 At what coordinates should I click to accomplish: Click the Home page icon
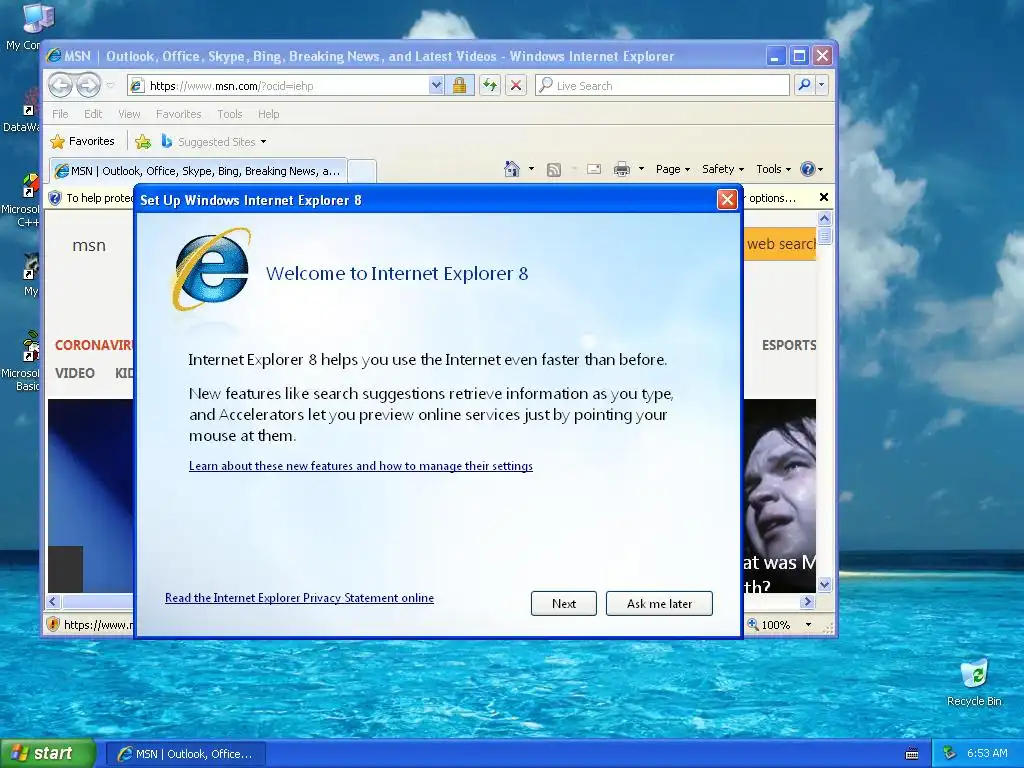pos(512,169)
